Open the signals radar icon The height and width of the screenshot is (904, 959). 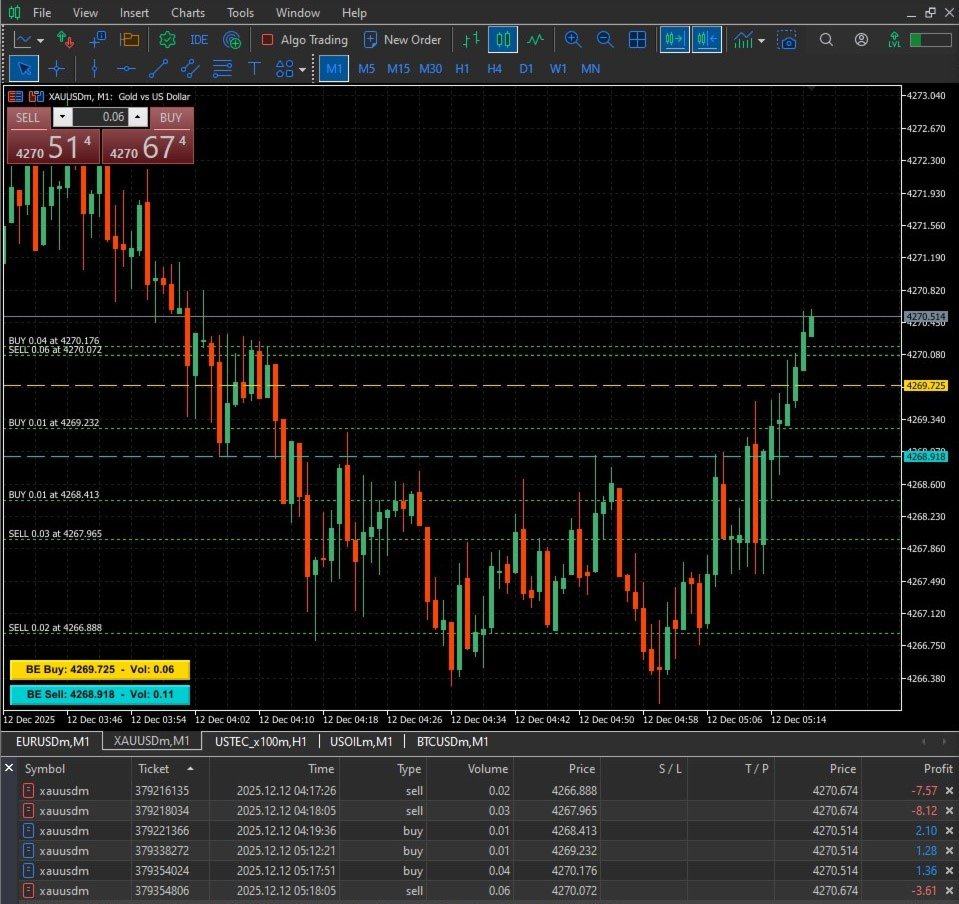tap(232, 40)
